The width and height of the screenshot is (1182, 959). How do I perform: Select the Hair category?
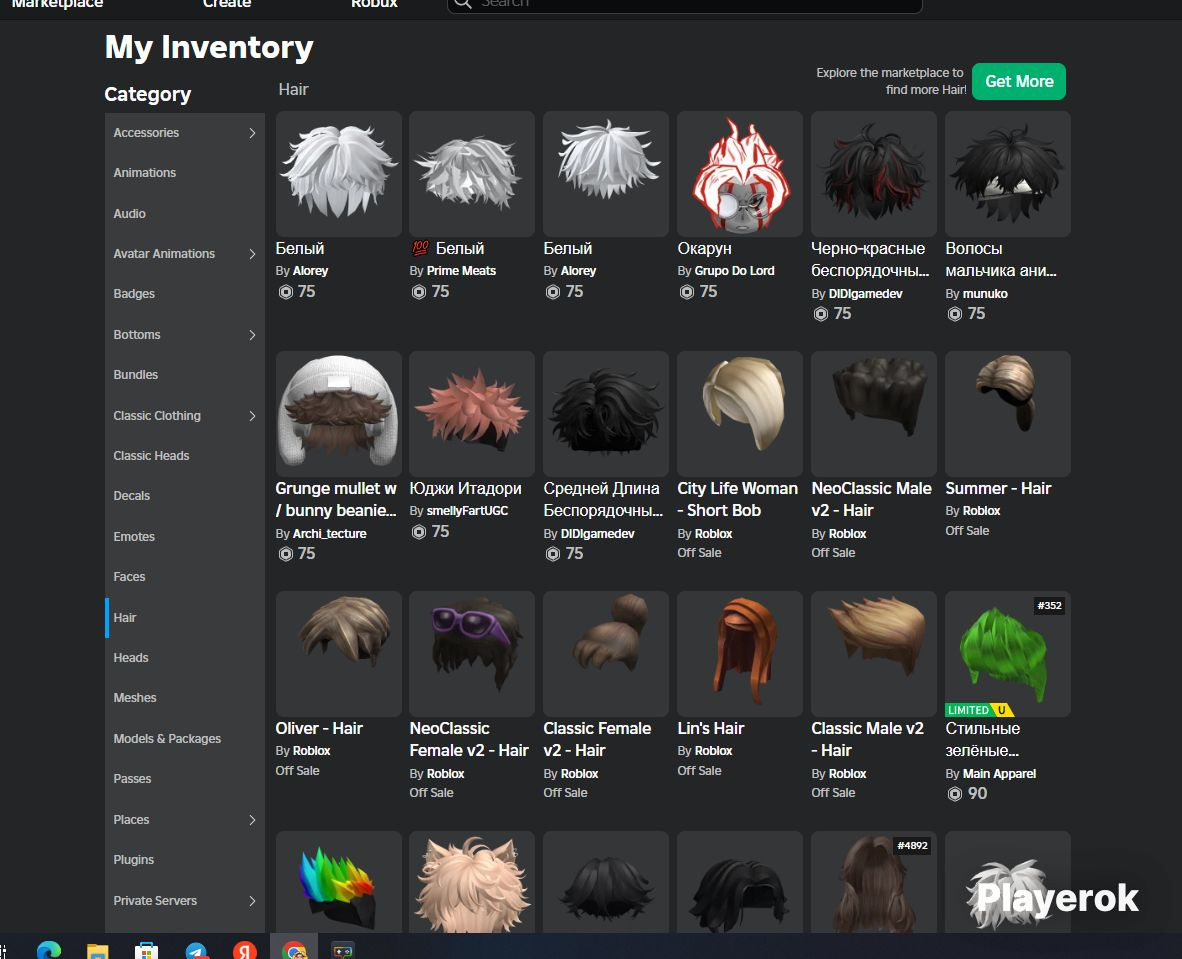pyautogui.click(x=125, y=617)
